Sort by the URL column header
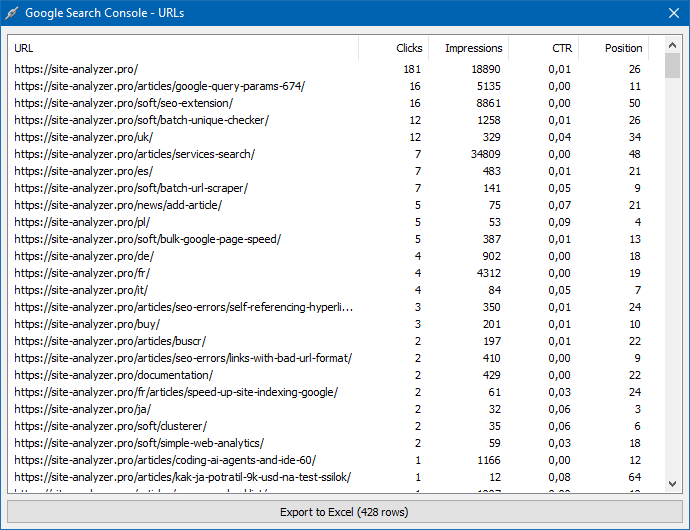This screenshot has width=690, height=530. coord(183,48)
